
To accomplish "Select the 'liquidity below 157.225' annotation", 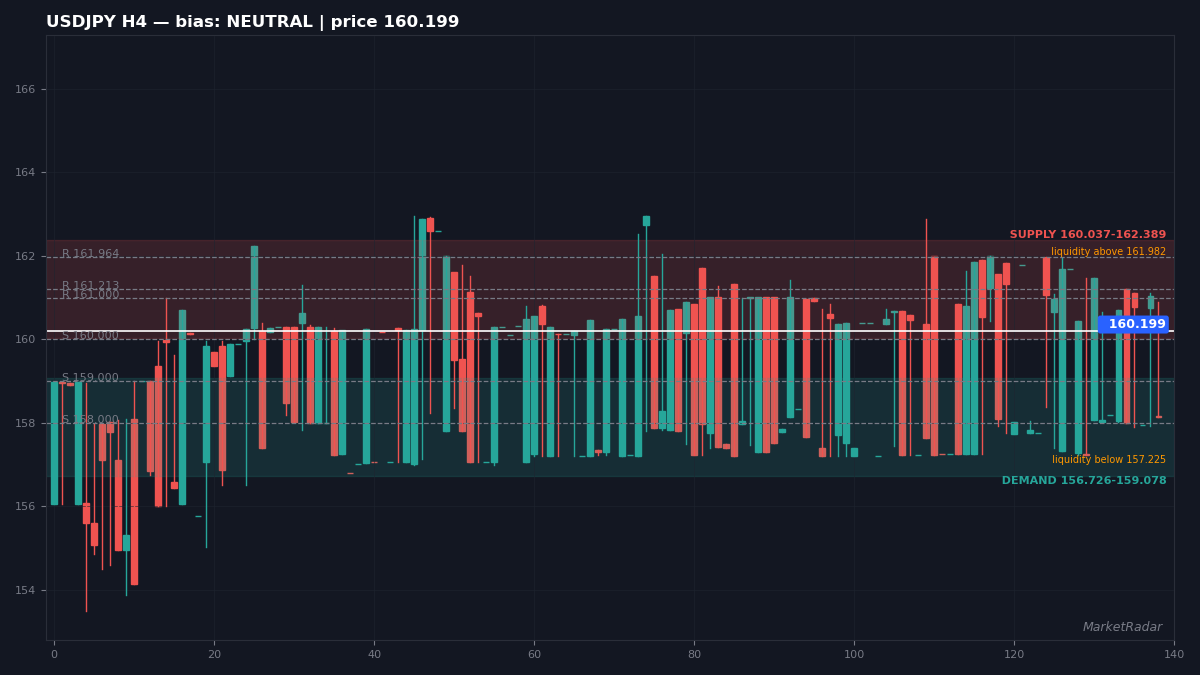I will pos(1108,460).
